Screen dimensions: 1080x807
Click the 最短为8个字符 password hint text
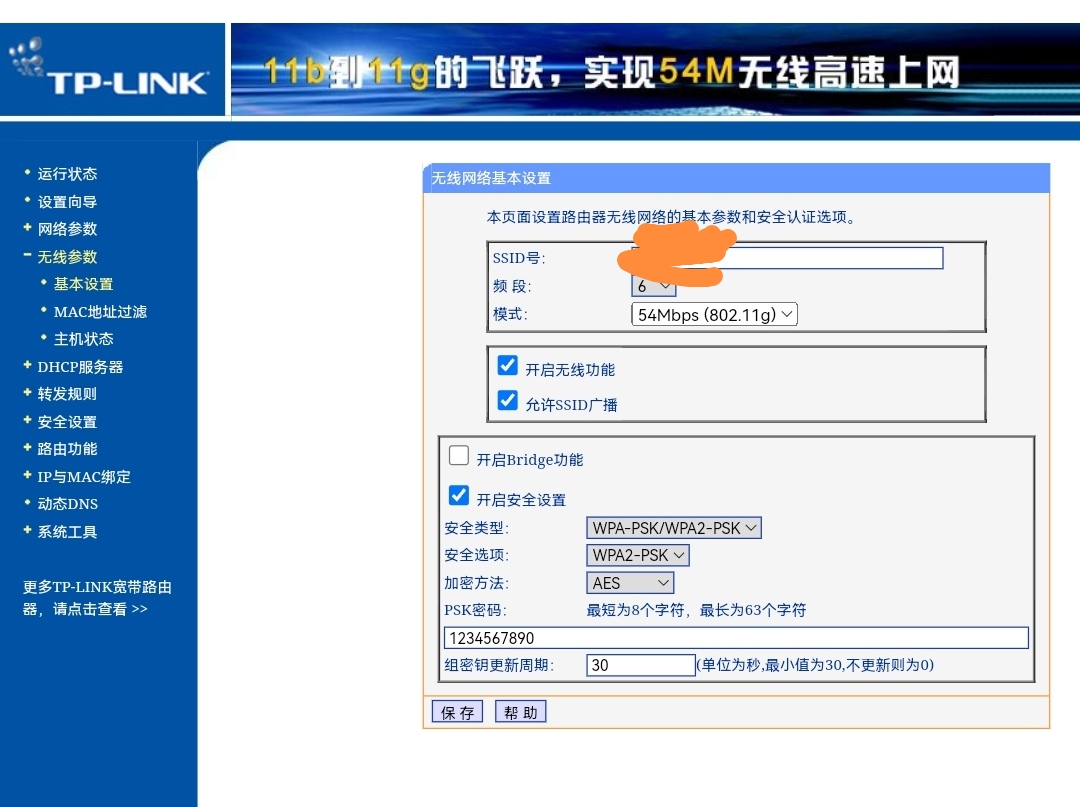coord(696,610)
